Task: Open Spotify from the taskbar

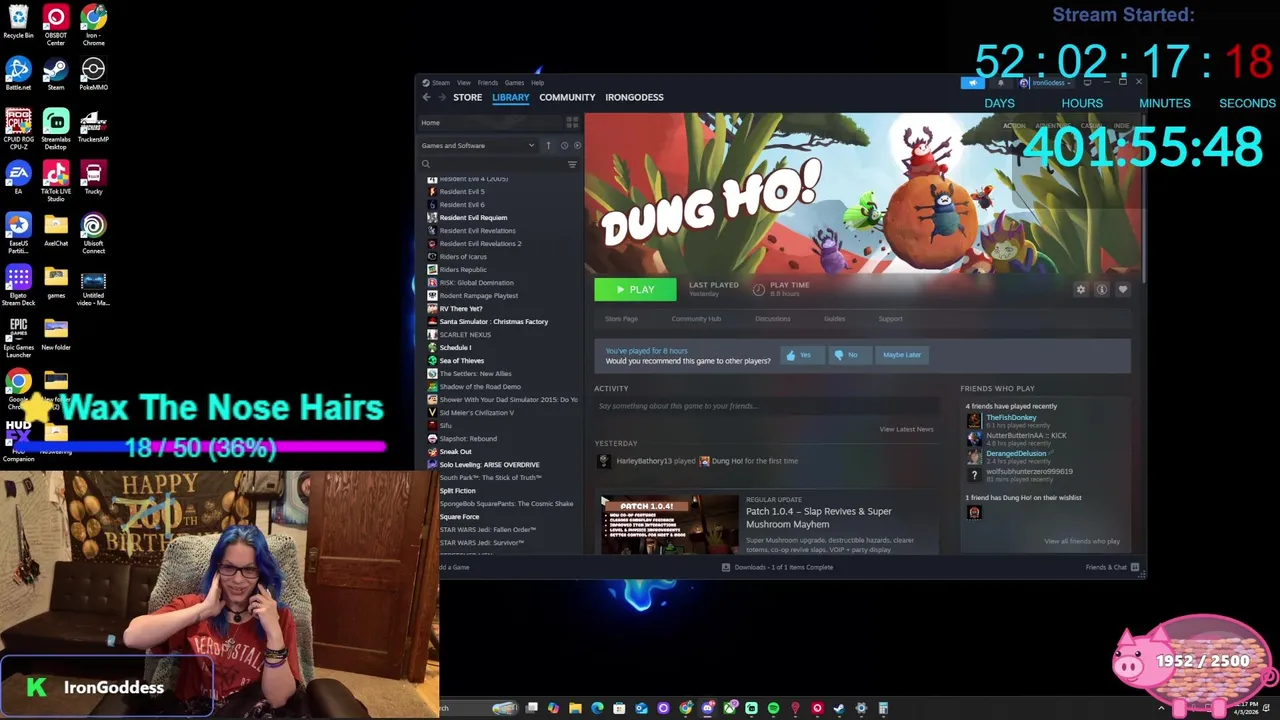Action: [x=774, y=708]
